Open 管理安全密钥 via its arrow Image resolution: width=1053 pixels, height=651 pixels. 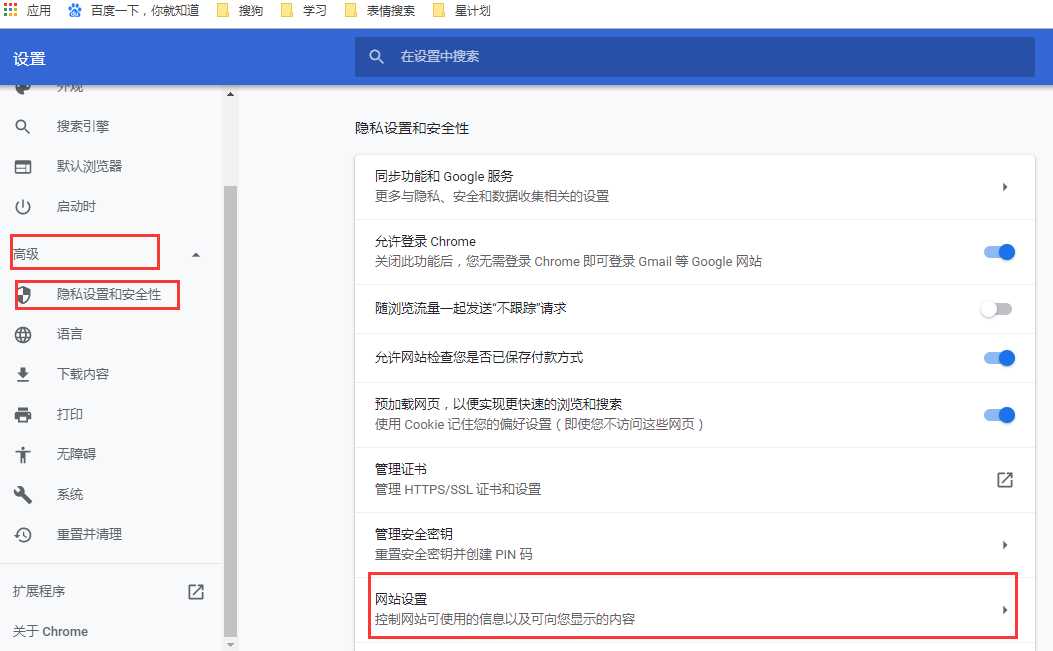click(x=1005, y=544)
